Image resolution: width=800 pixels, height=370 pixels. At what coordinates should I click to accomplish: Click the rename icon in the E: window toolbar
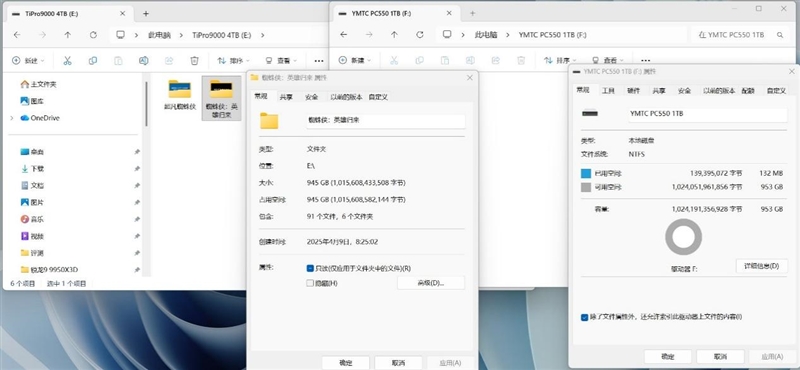(x=144, y=61)
